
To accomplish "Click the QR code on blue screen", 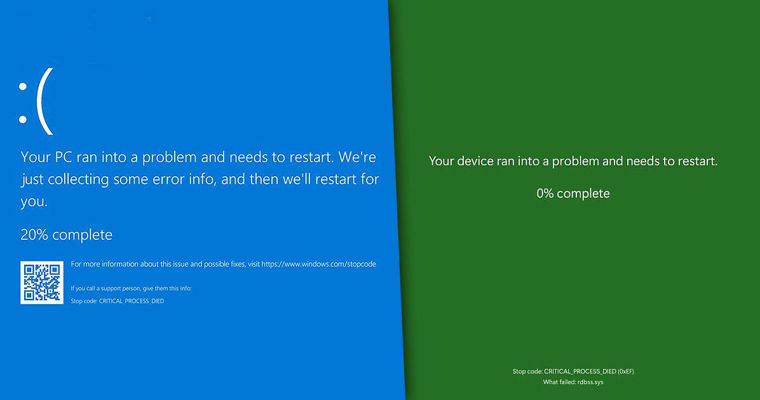I will 41,282.
